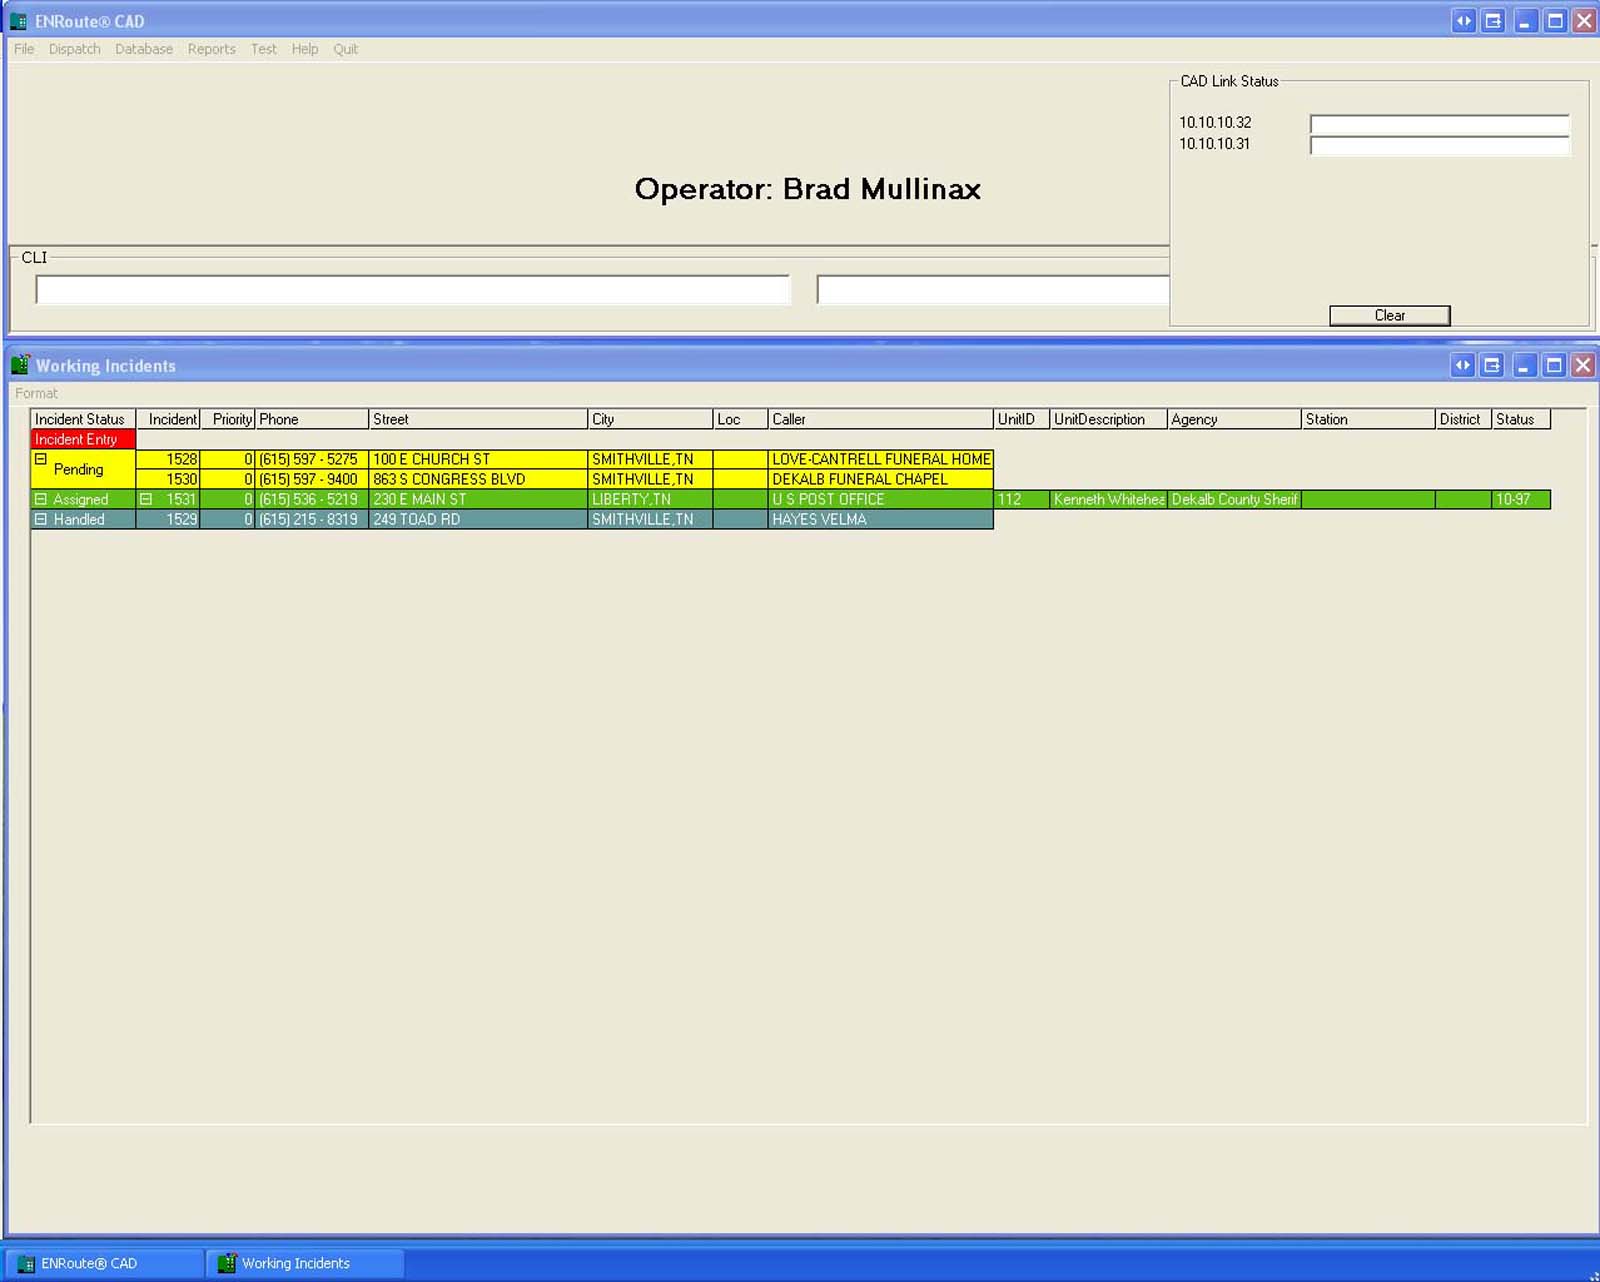Click the Phone column header
This screenshot has width=1600, height=1282.
pyautogui.click(x=312, y=420)
